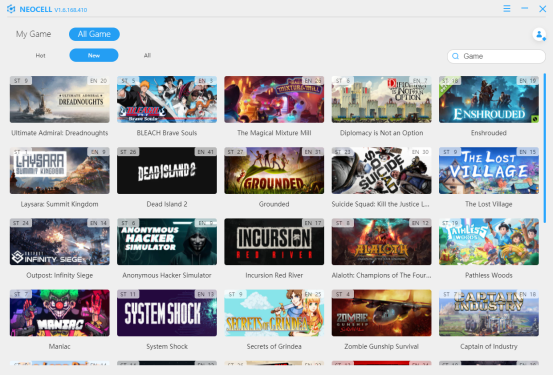Open the Incursion Red River thumbnail
Screen dimensions: 553x376
(274, 242)
